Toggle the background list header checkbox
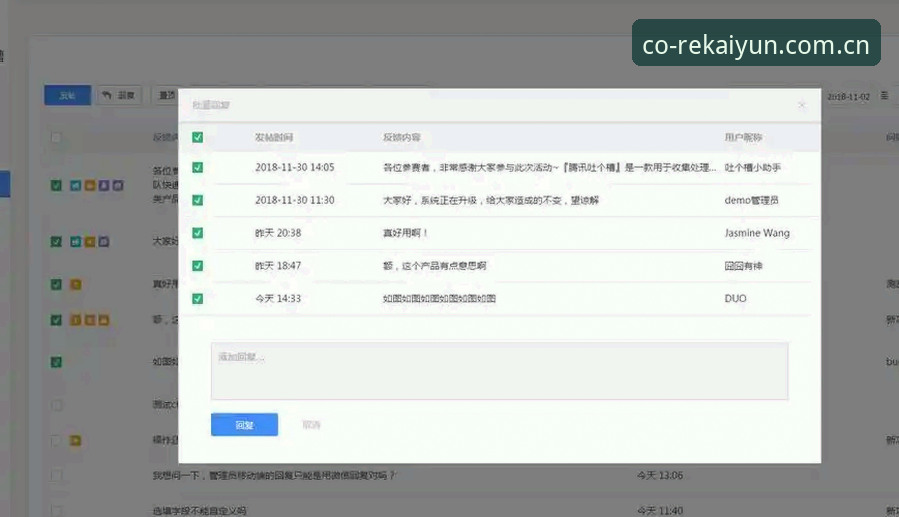The width and height of the screenshot is (899, 517). click(x=56, y=138)
